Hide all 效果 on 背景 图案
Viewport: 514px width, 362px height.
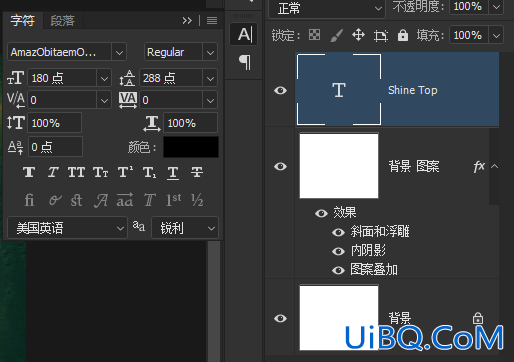(321, 213)
